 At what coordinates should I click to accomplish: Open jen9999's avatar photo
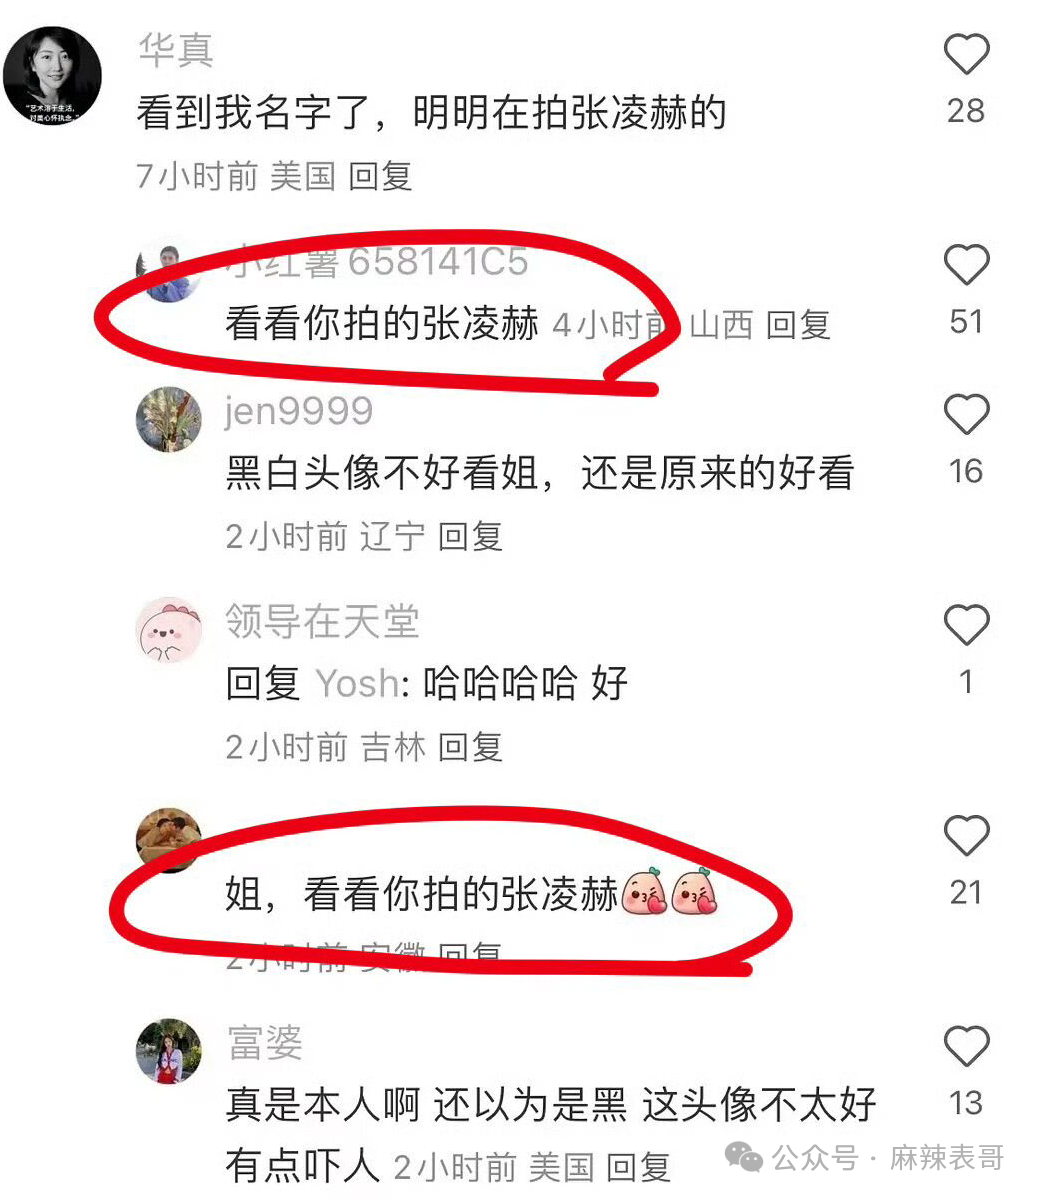[169, 419]
